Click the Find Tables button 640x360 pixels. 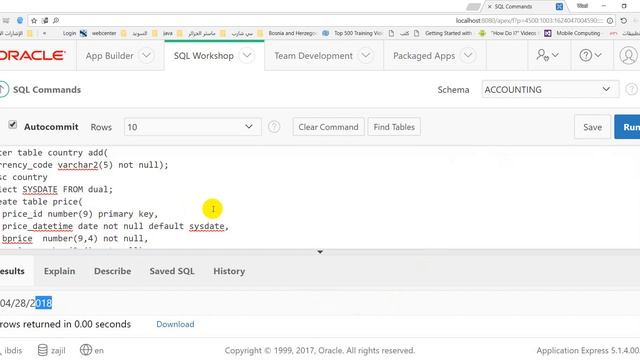click(394, 127)
